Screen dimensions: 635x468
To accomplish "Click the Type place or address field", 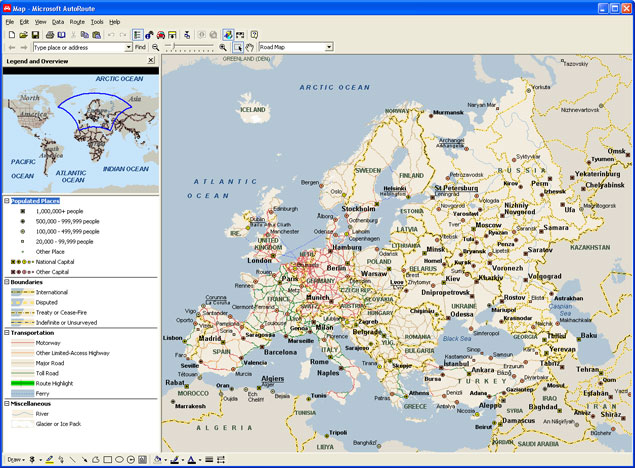I will pos(79,47).
